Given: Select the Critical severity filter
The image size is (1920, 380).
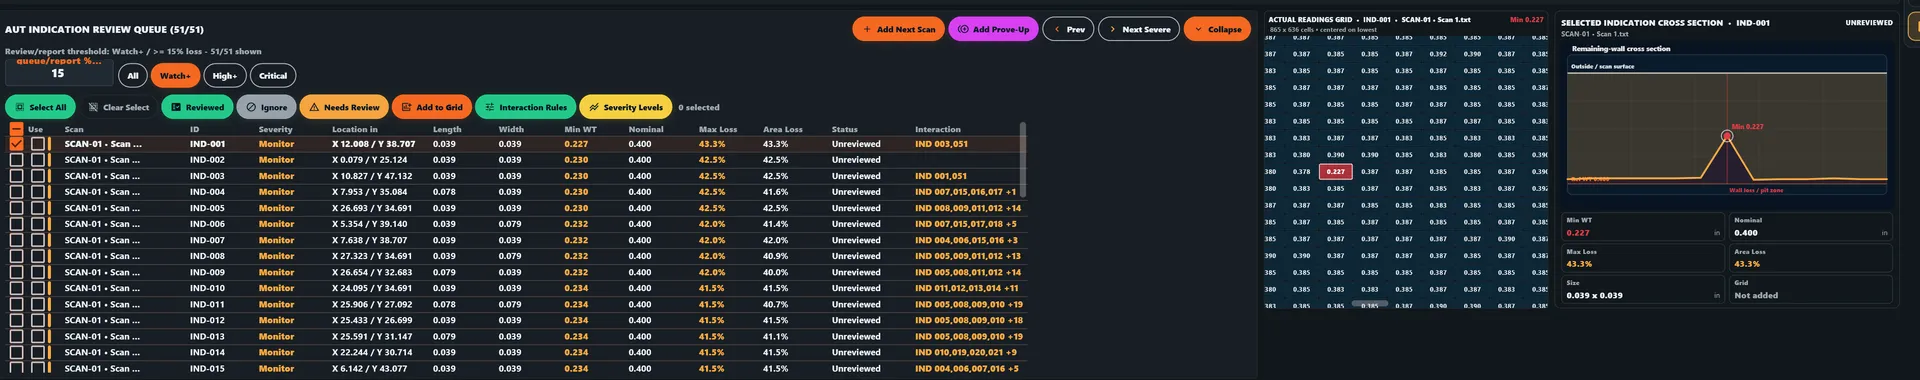Looking at the screenshot, I should click(x=273, y=75).
